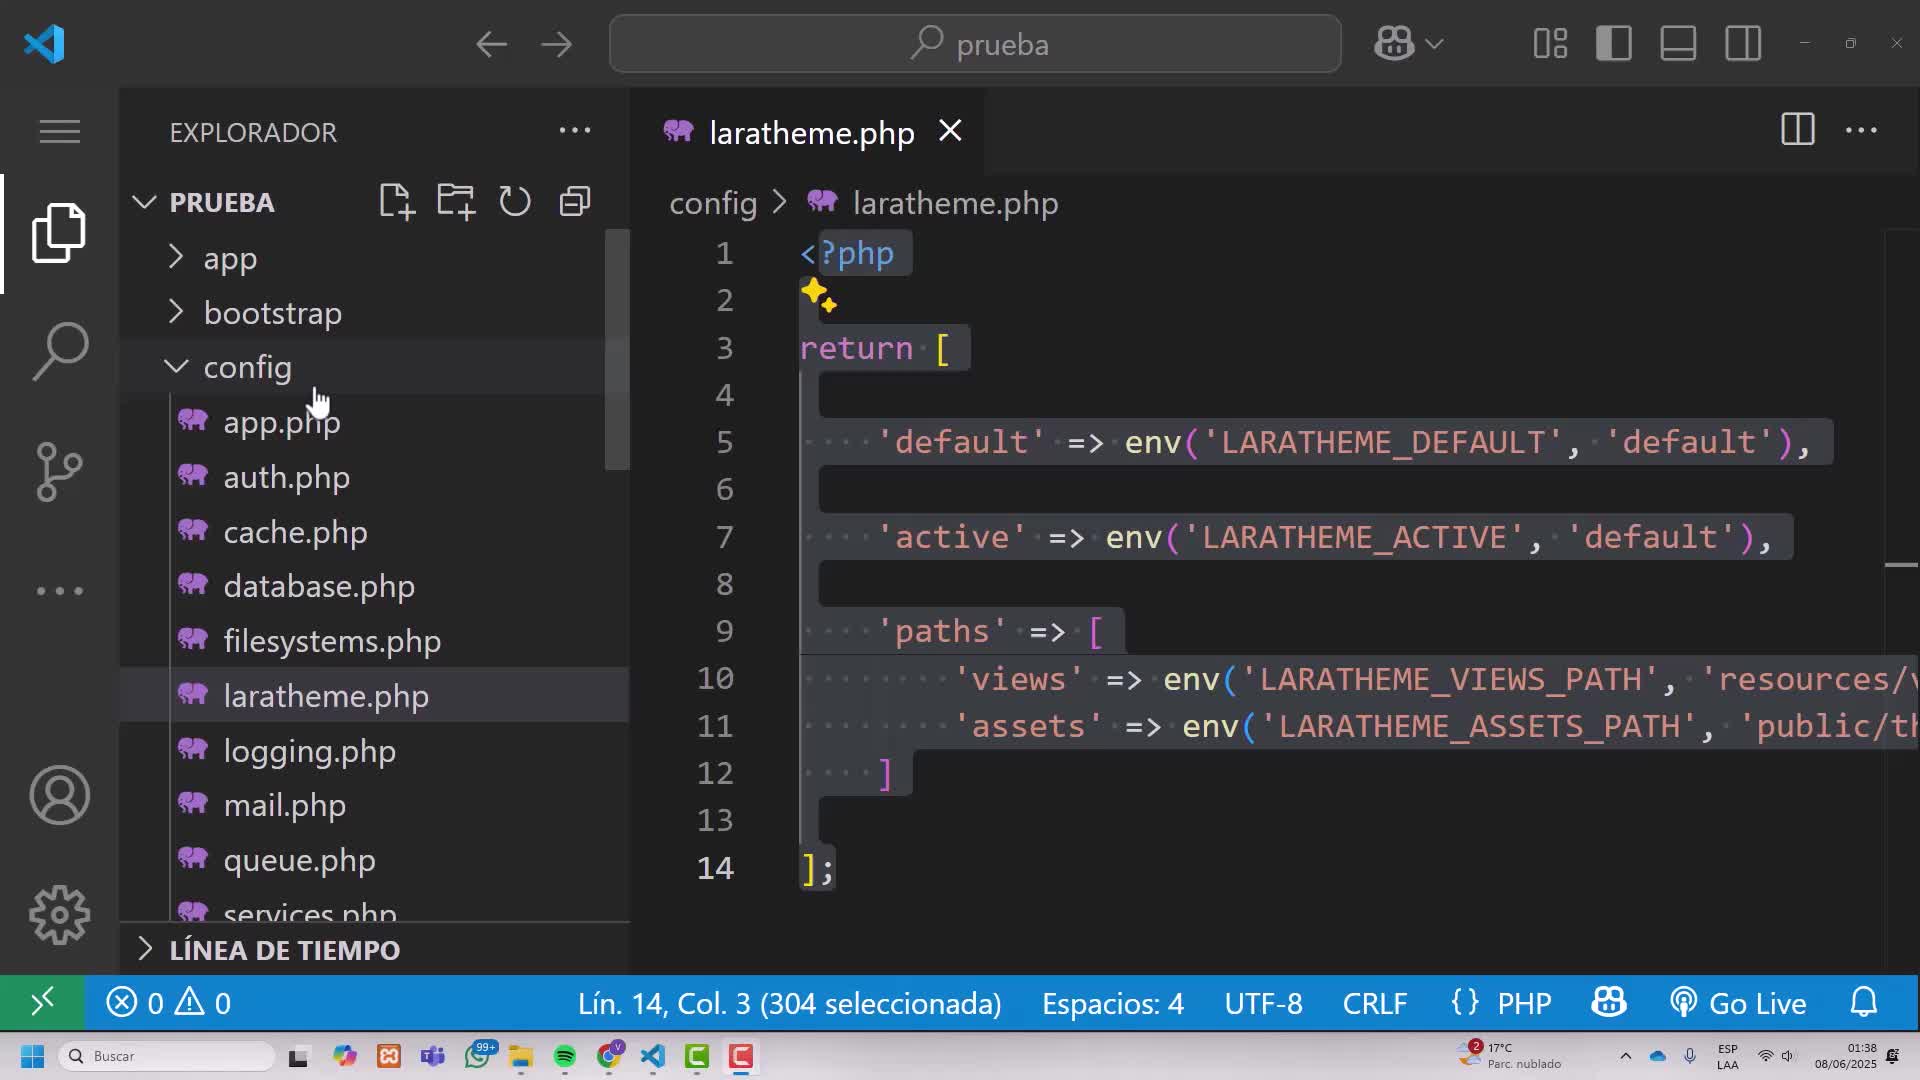The image size is (1920, 1080).
Task: Open the Copilot chat icon in title bar
Action: coord(1394,44)
